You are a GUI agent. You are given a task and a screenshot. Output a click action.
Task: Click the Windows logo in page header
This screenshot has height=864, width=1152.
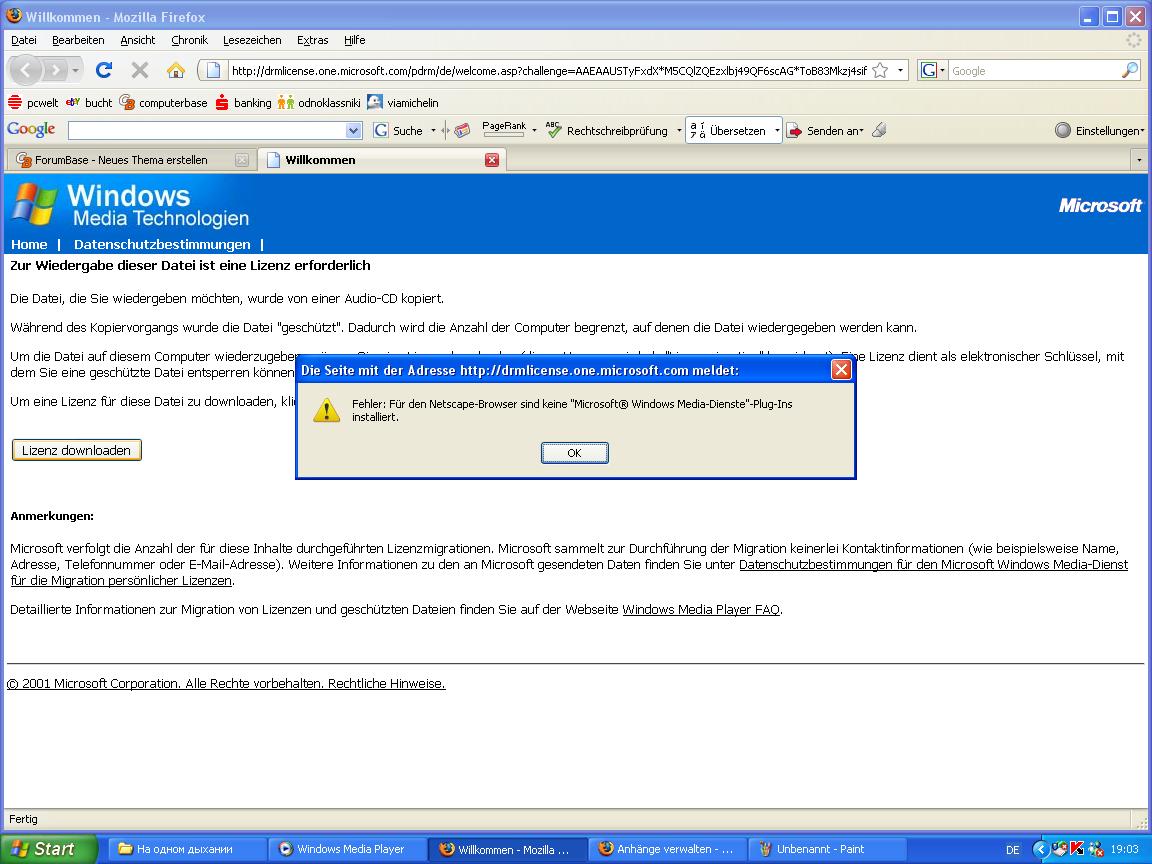pyautogui.click(x=35, y=204)
